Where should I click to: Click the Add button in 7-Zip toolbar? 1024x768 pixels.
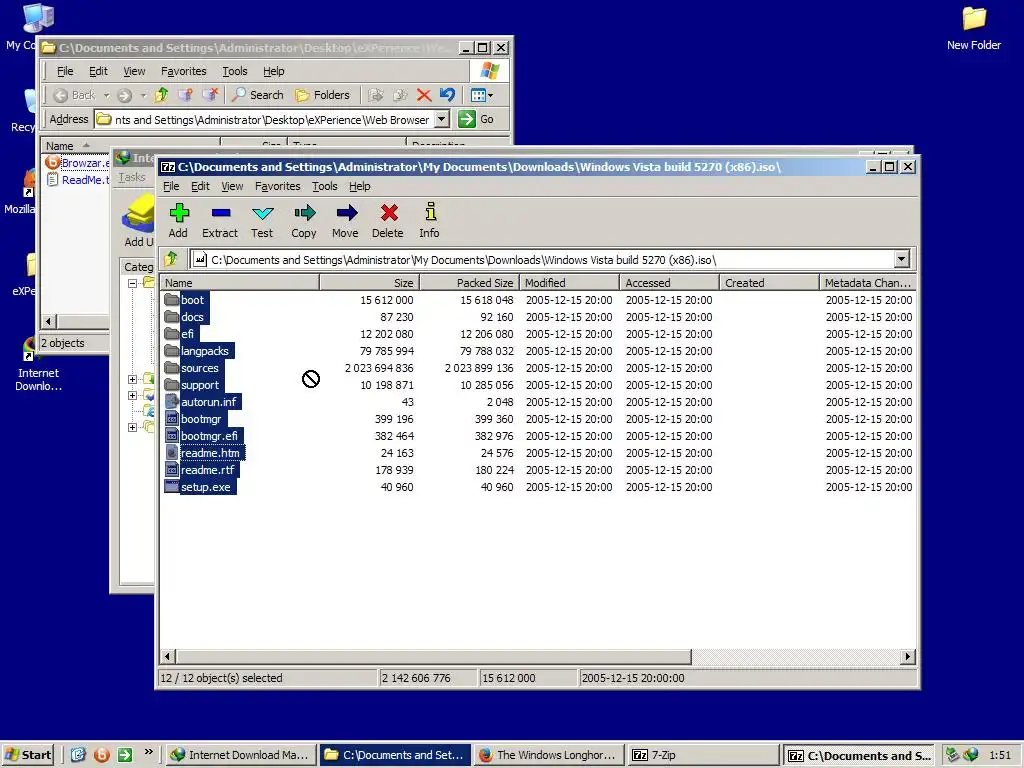(178, 221)
